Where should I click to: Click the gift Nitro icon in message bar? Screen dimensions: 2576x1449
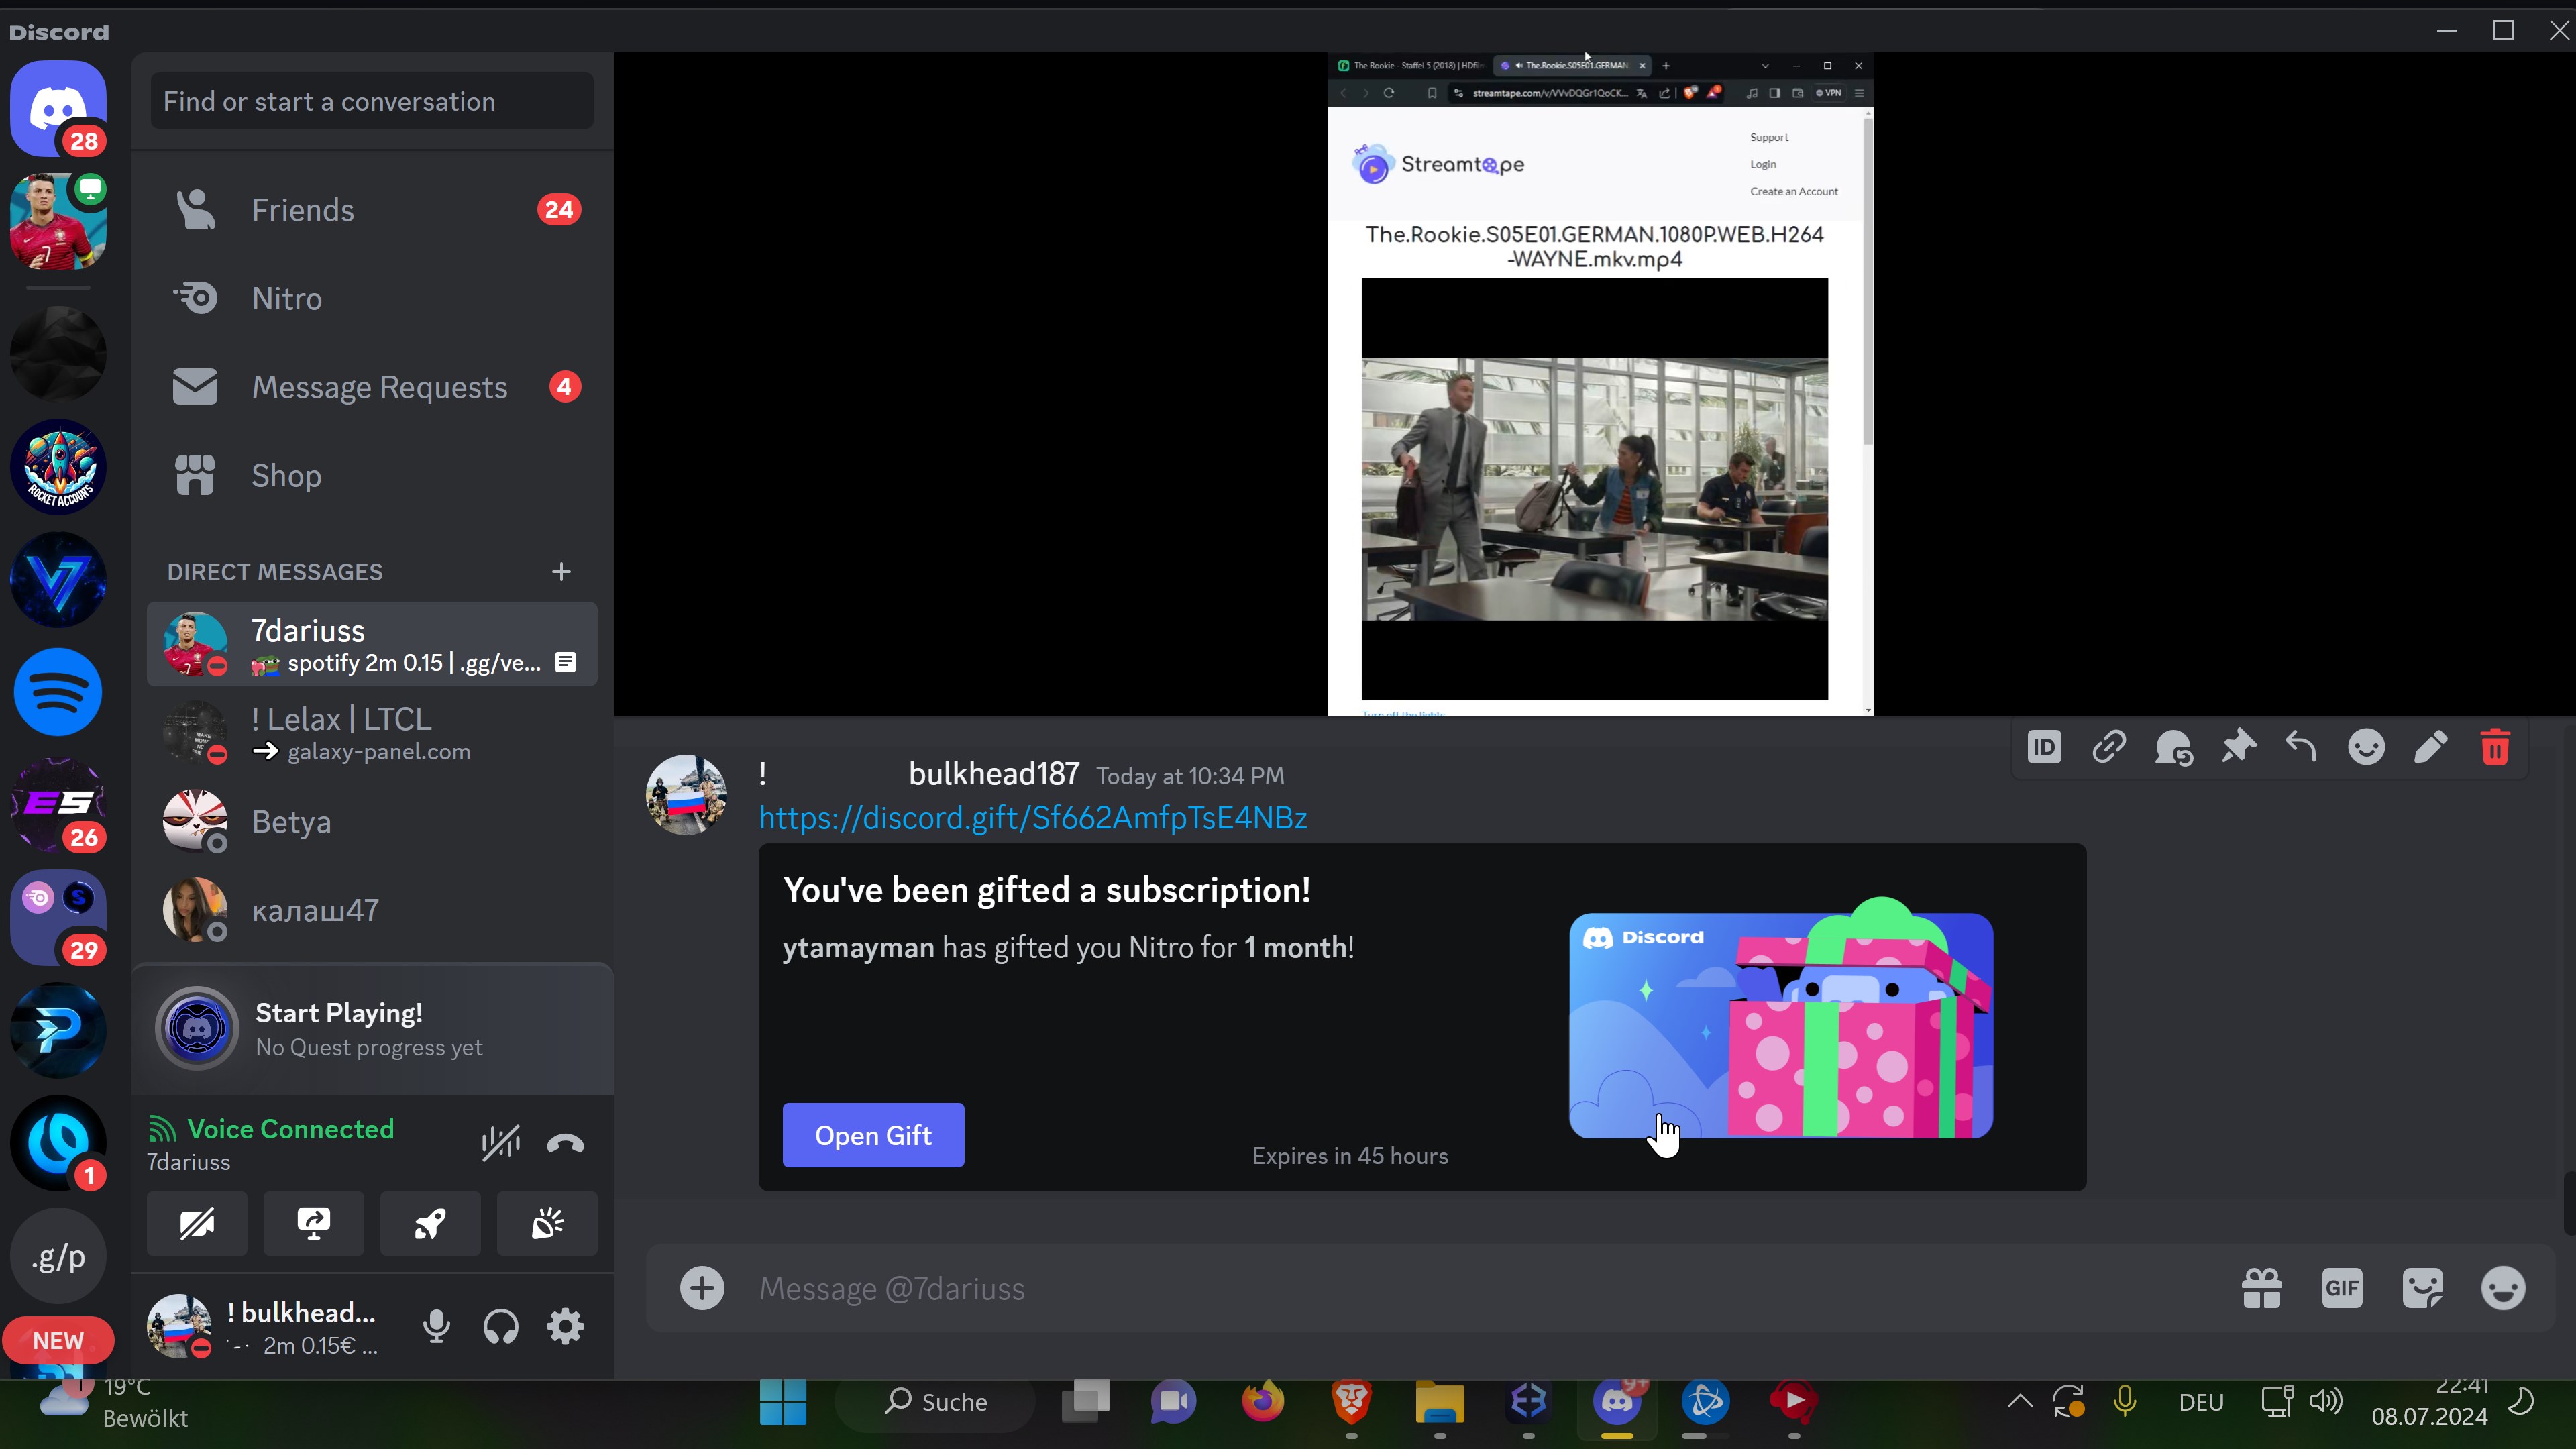coord(2262,1288)
